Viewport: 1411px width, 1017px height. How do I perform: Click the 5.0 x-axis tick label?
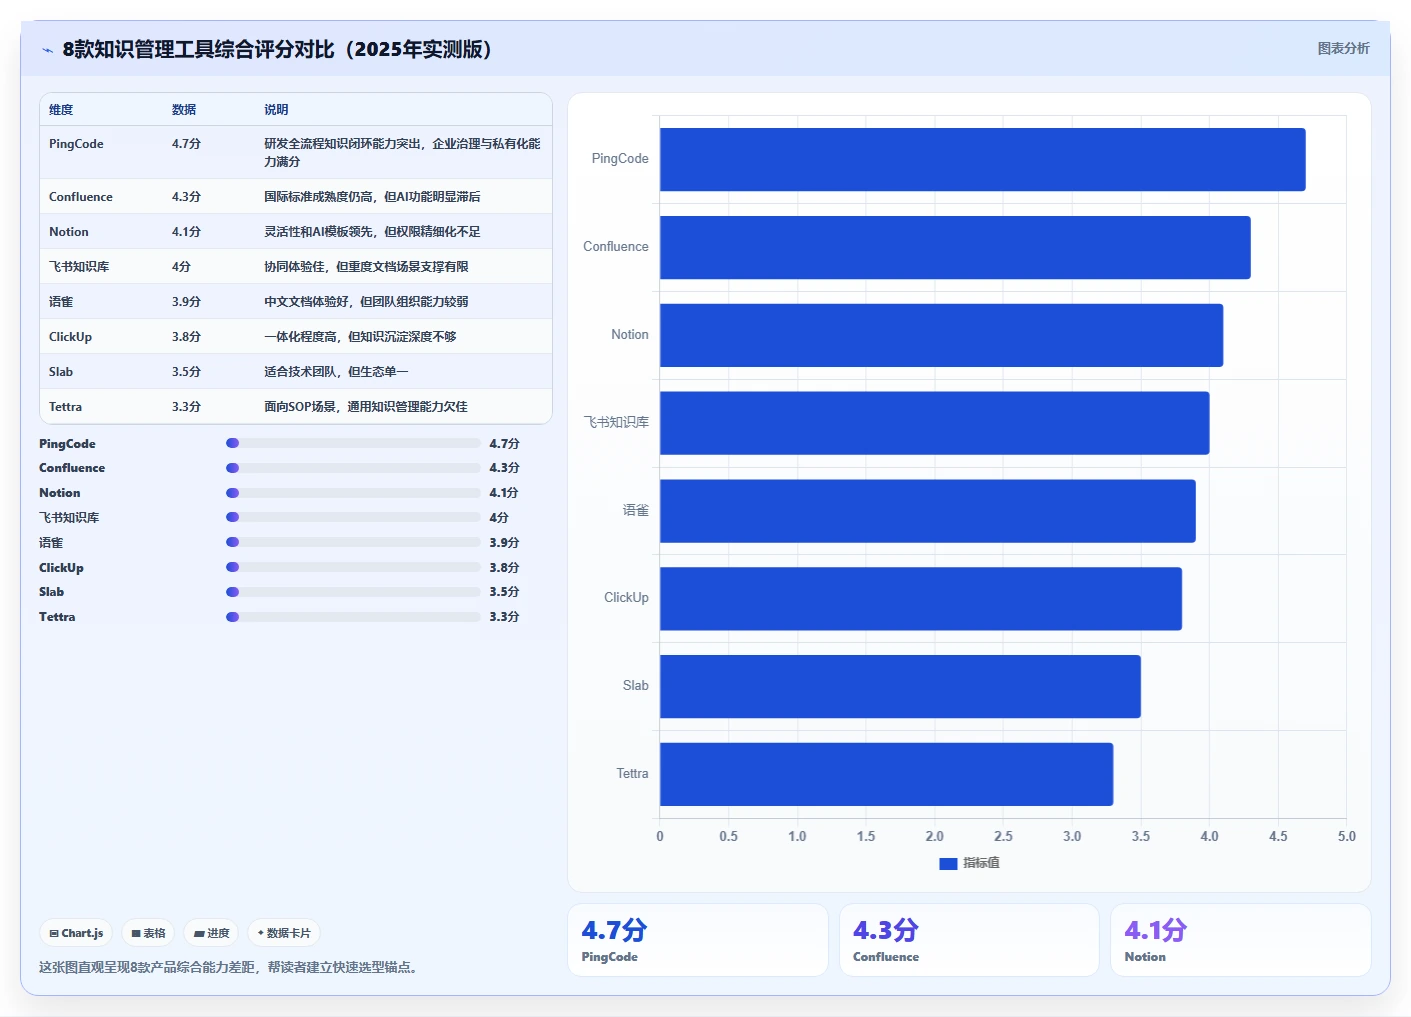[1347, 836]
